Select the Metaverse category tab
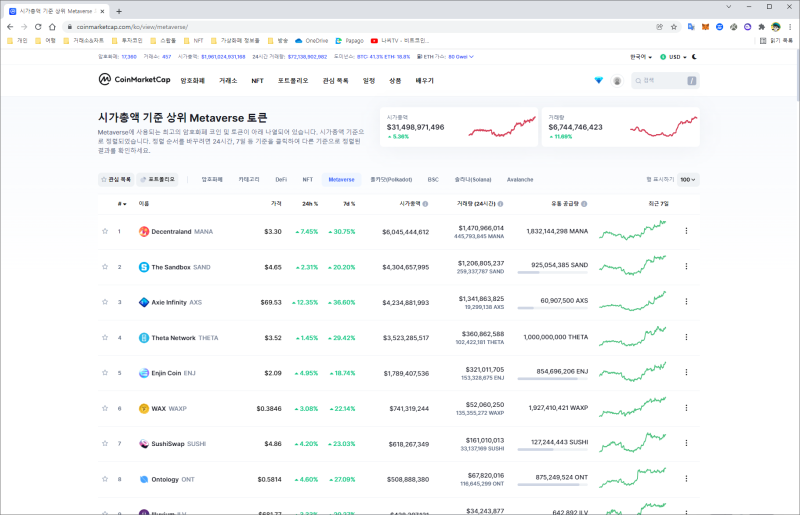The height and width of the screenshot is (515, 800). point(341,180)
